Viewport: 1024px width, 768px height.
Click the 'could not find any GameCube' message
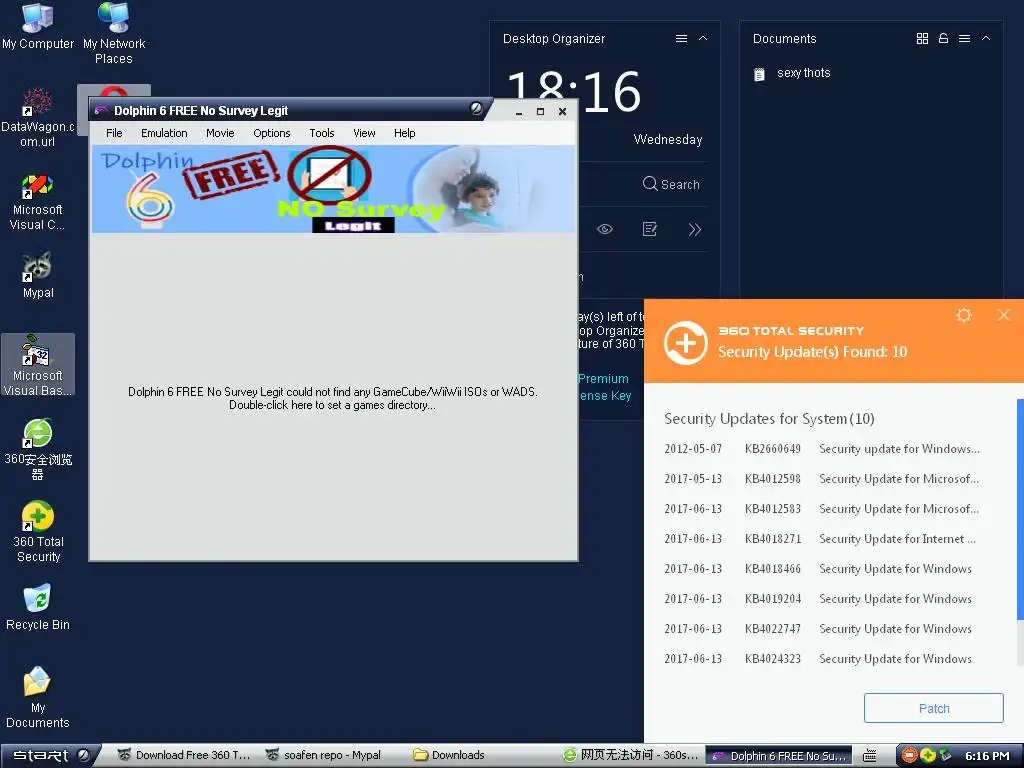tap(332, 398)
